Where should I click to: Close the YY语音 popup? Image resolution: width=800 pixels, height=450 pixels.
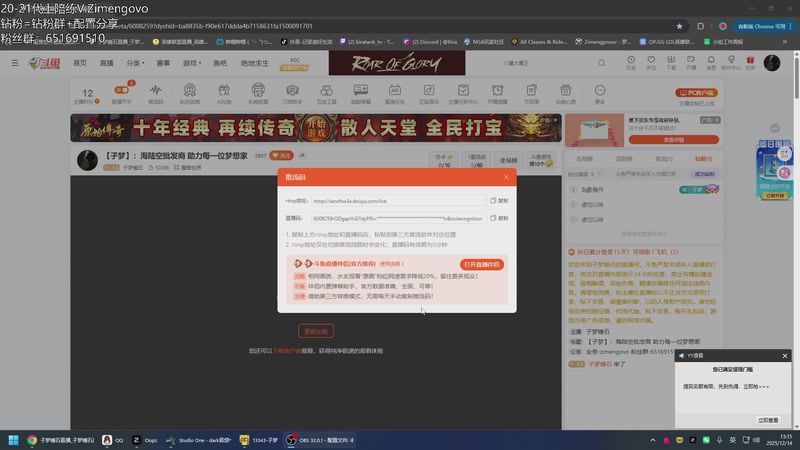pyautogui.click(x=785, y=356)
